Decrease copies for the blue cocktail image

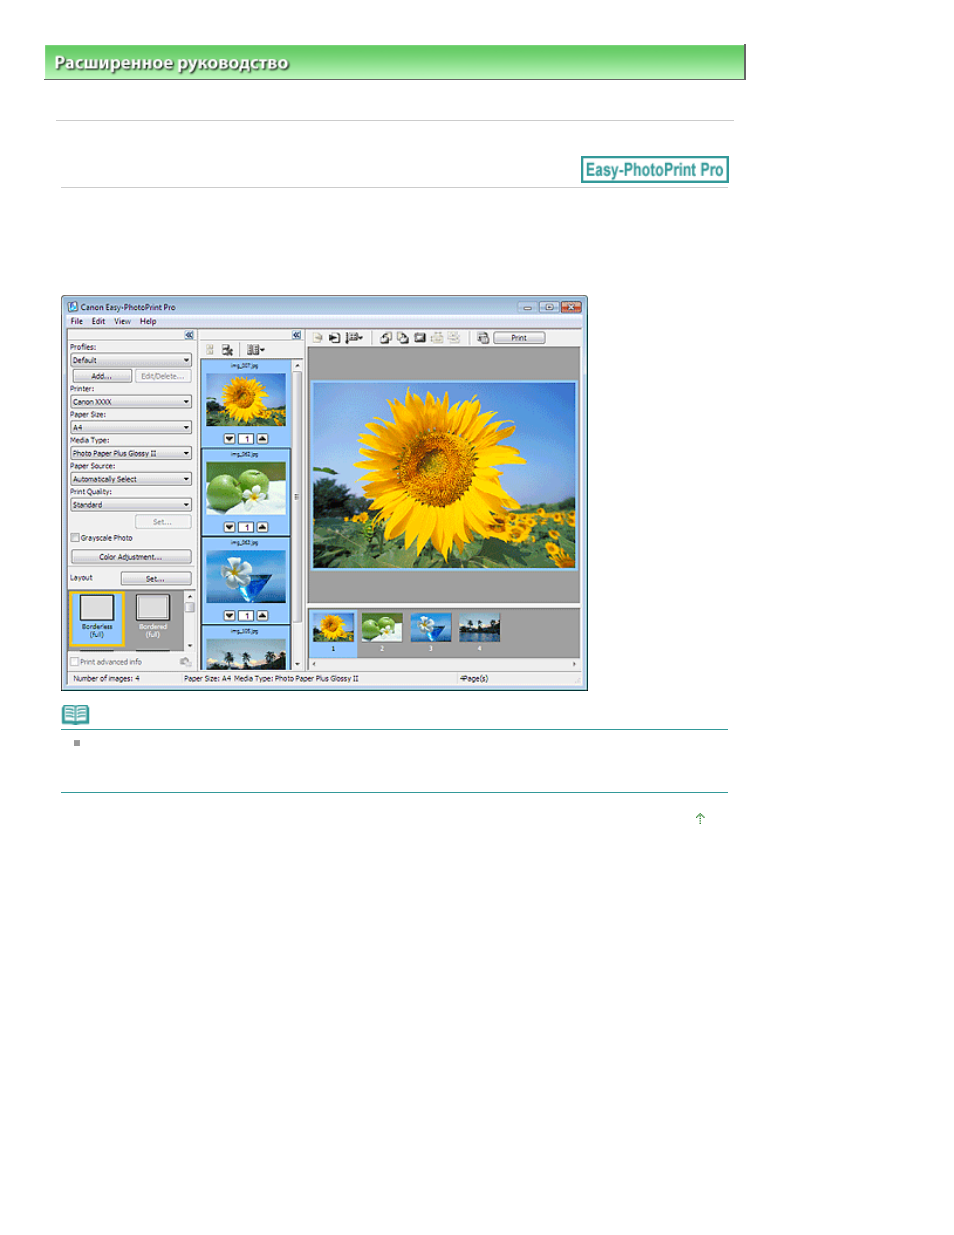pyautogui.click(x=229, y=616)
